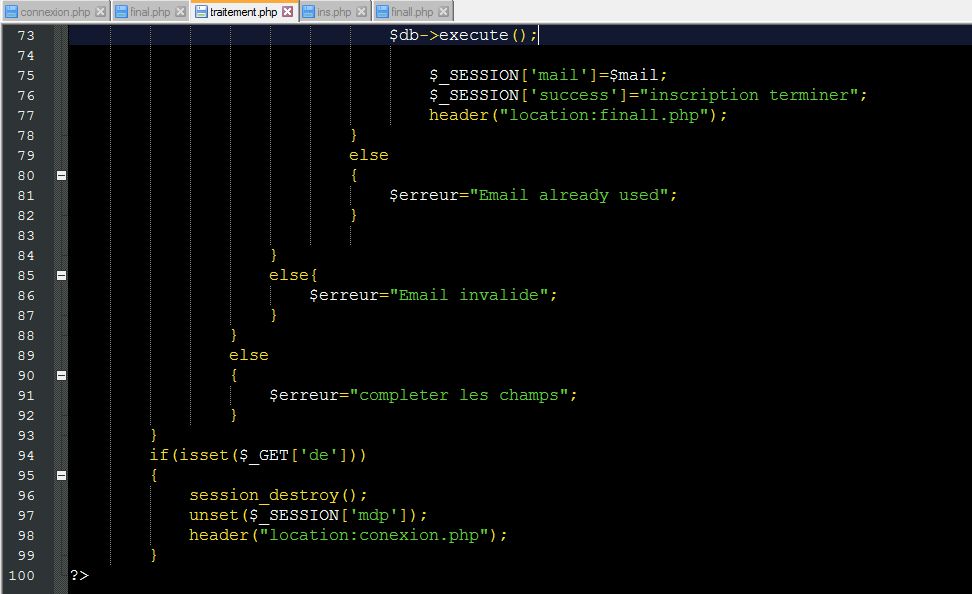Open the finall.php tab
The width and height of the screenshot is (972, 594).
click(412, 12)
